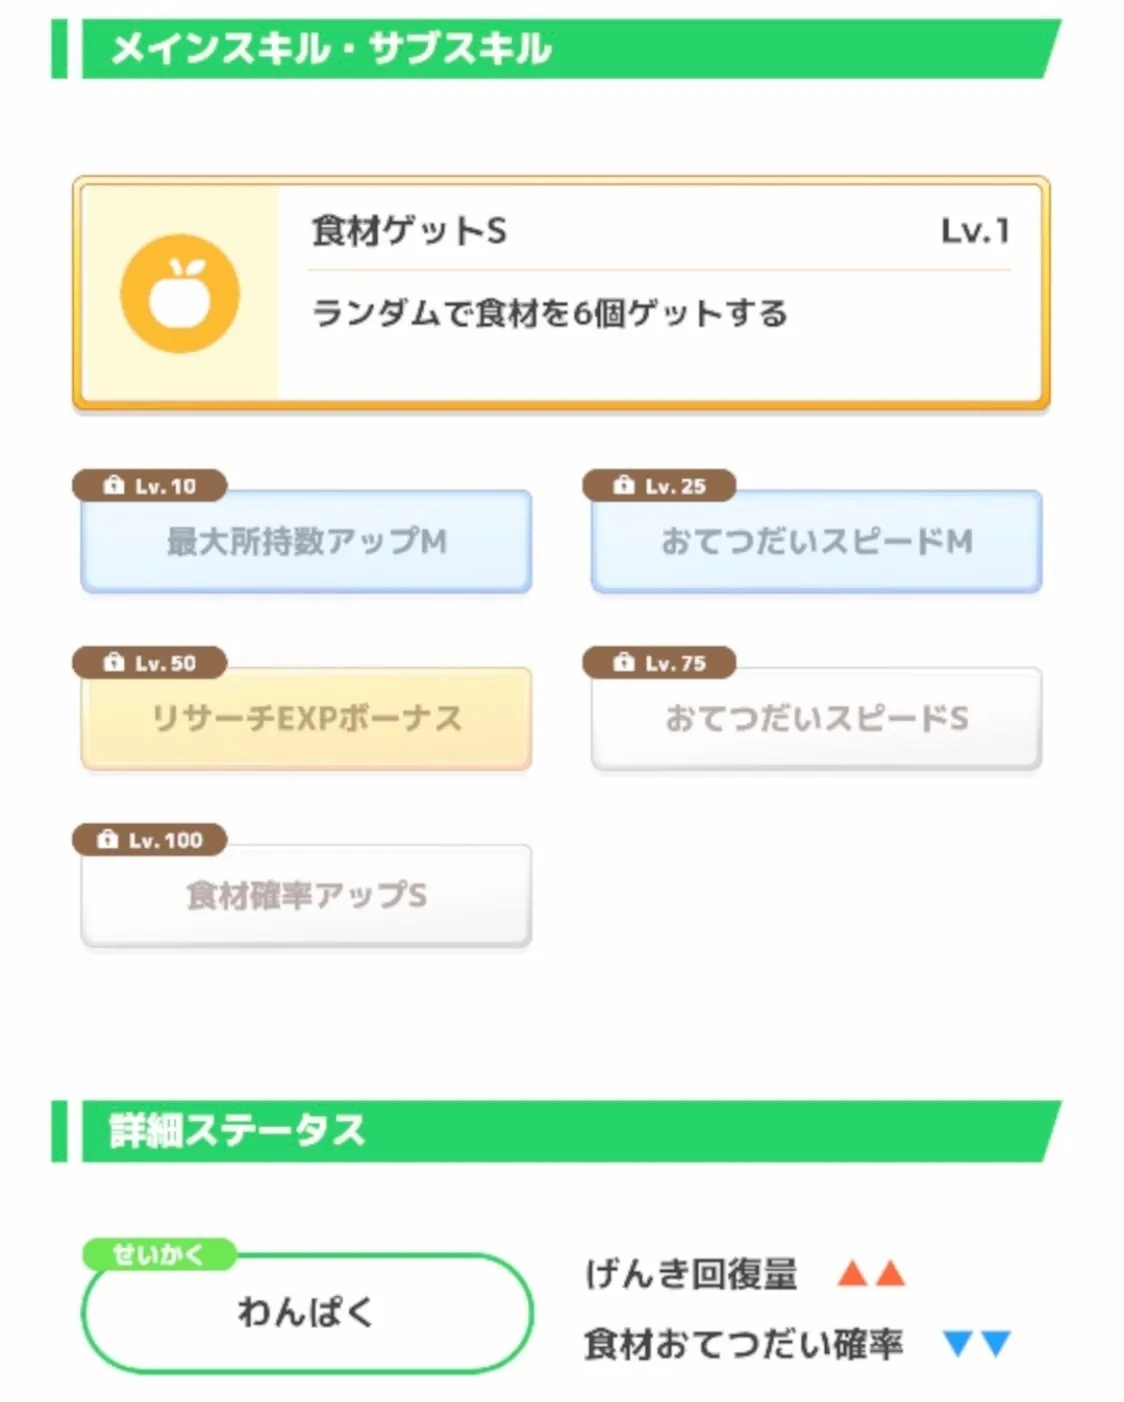
Task: Tap the red up arrows for げんき回復量
Action: point(871,1274)
